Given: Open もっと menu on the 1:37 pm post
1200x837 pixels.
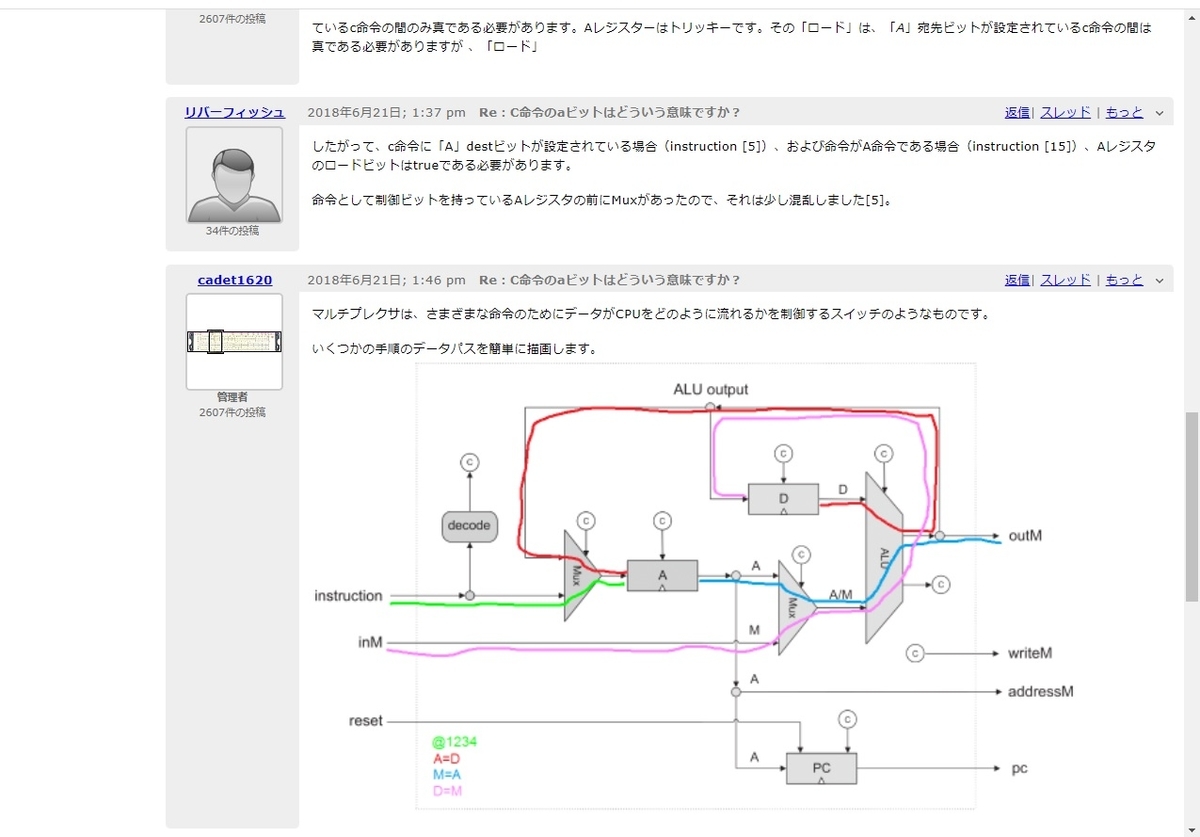Looking at the screenshot, I should pos(1124,112).
